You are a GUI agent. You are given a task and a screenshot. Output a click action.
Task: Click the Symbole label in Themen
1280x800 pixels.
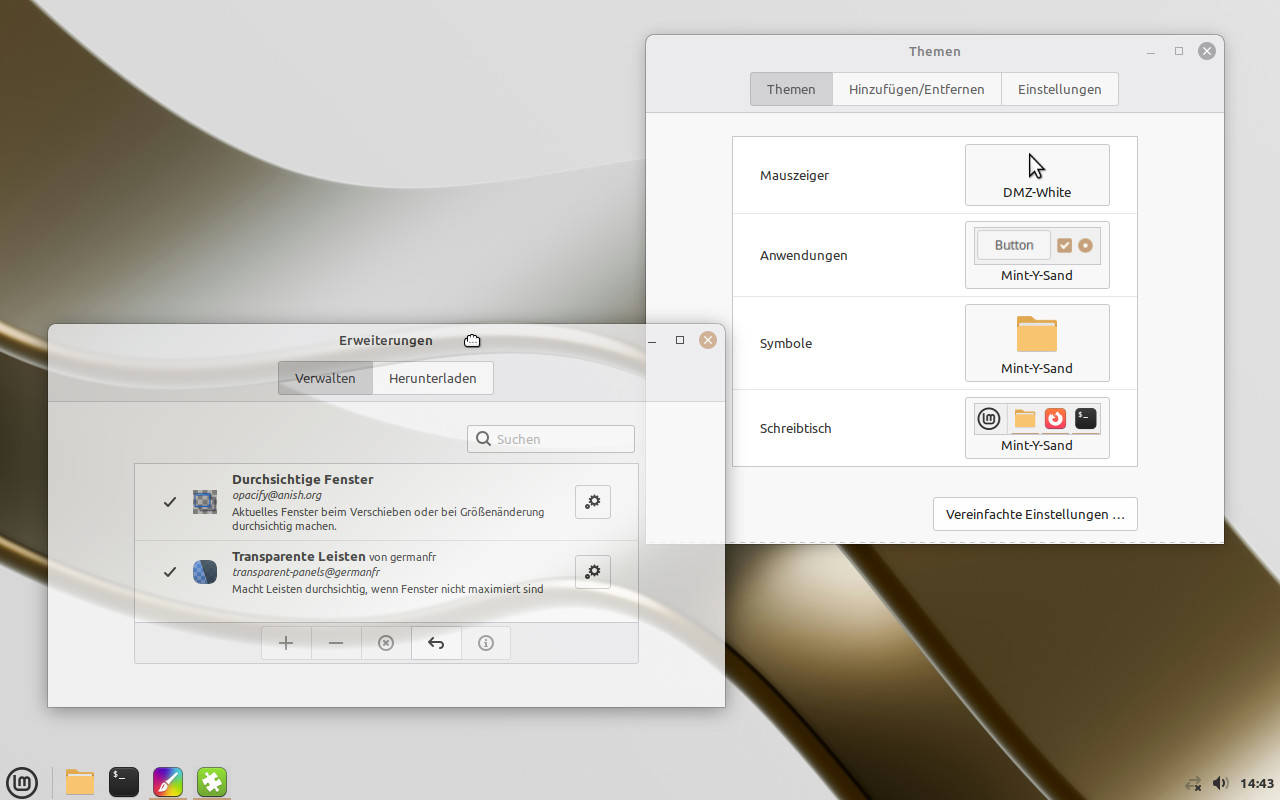[786, 343]
